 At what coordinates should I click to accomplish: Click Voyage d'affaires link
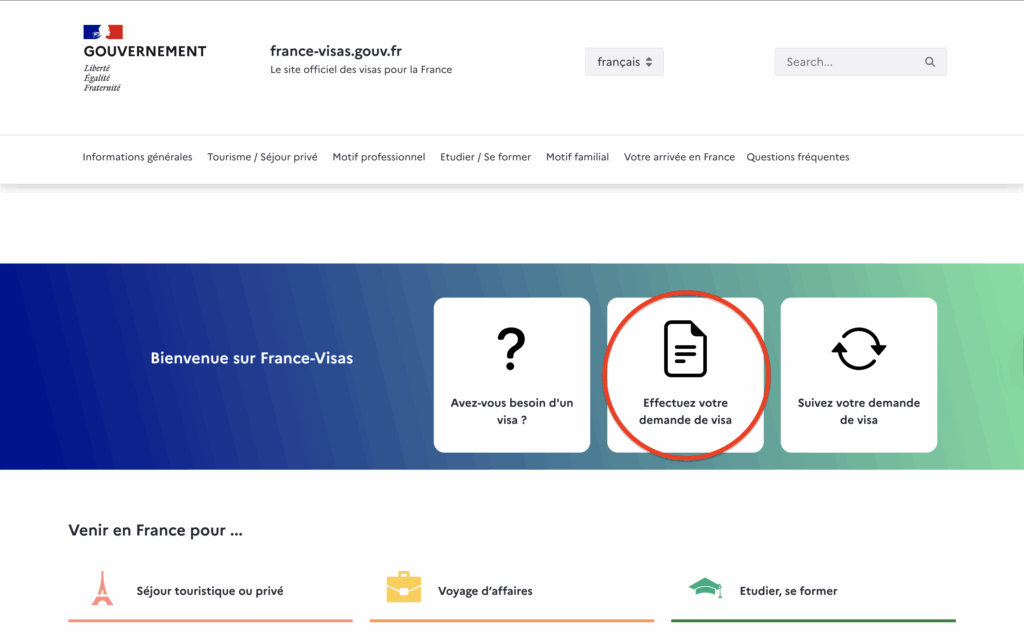point(485,591)
